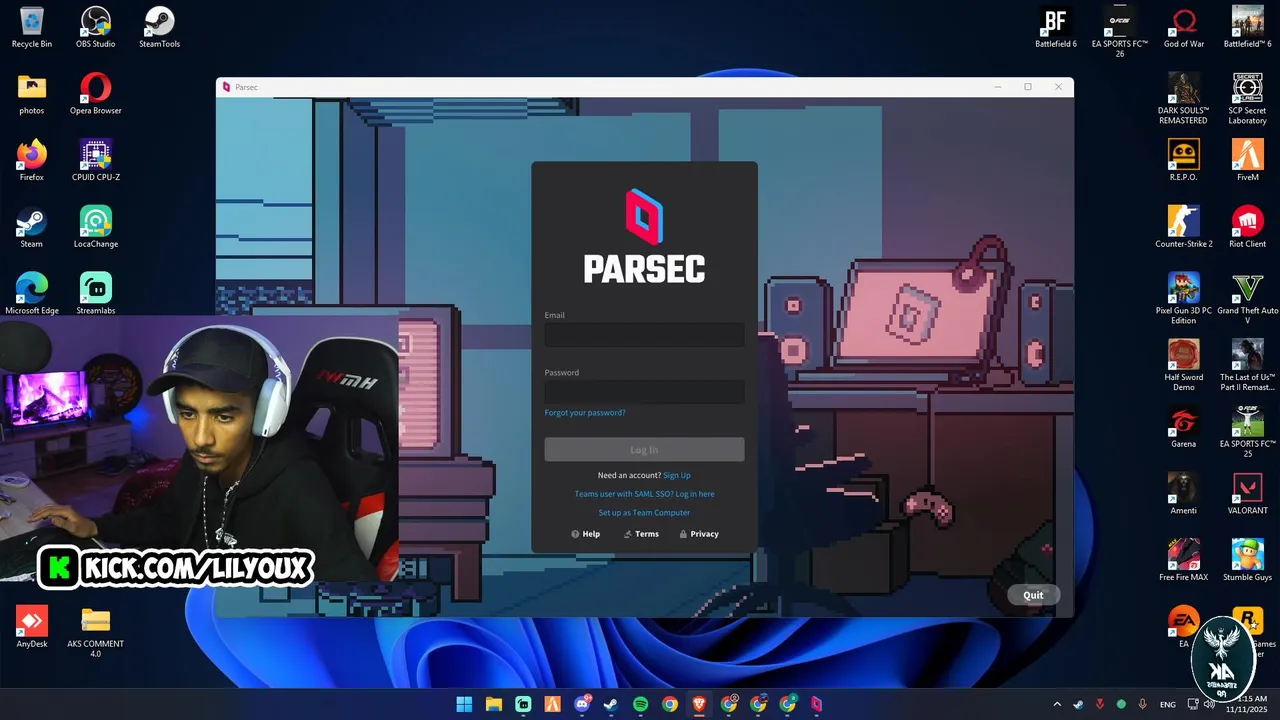Click the Parsec icon in the taskbar

(x=817, y=704)
